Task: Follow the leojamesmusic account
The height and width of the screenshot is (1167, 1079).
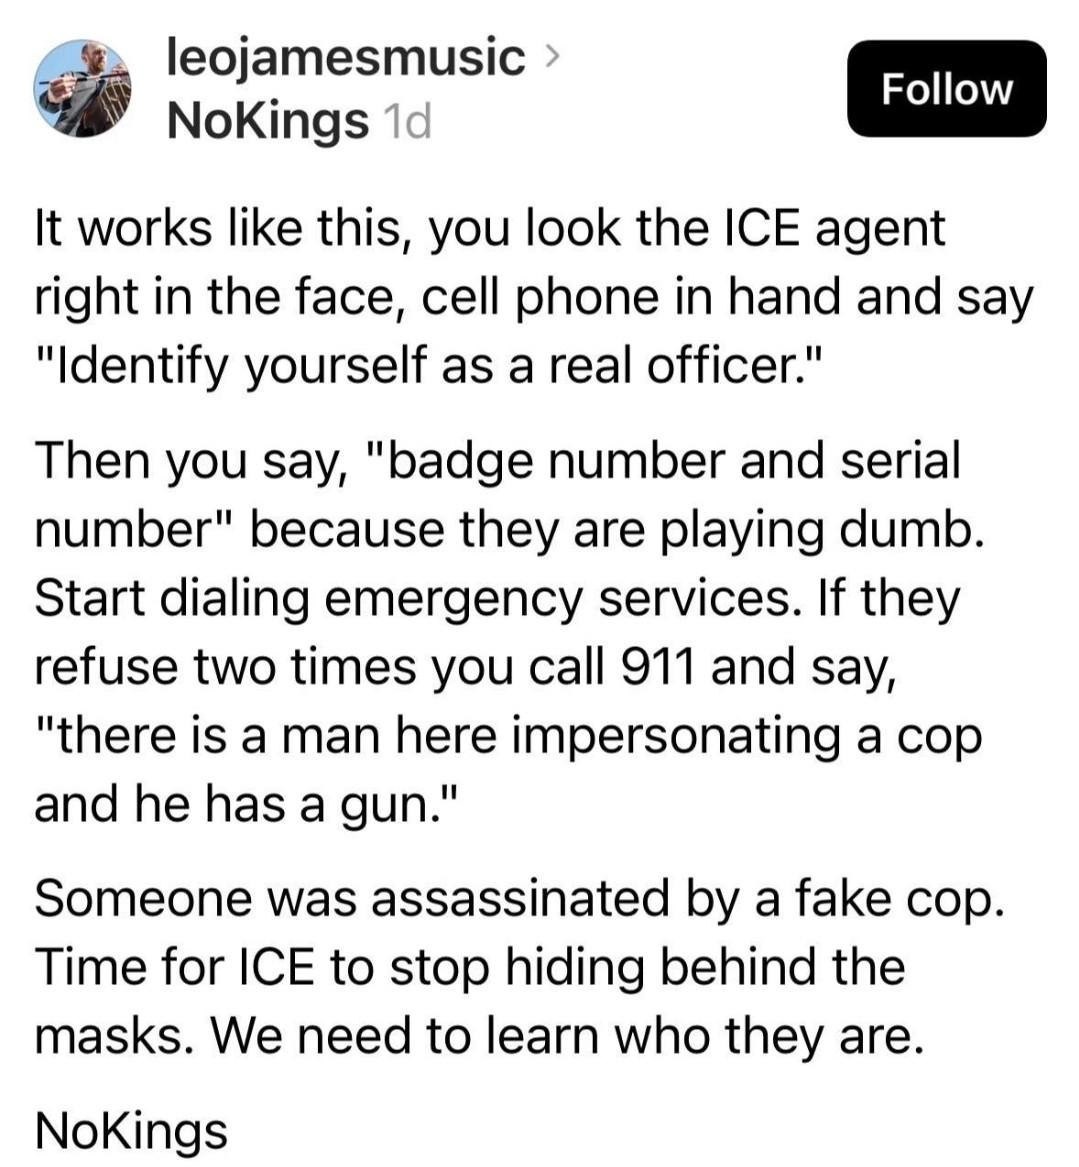Action: [947, 89]
